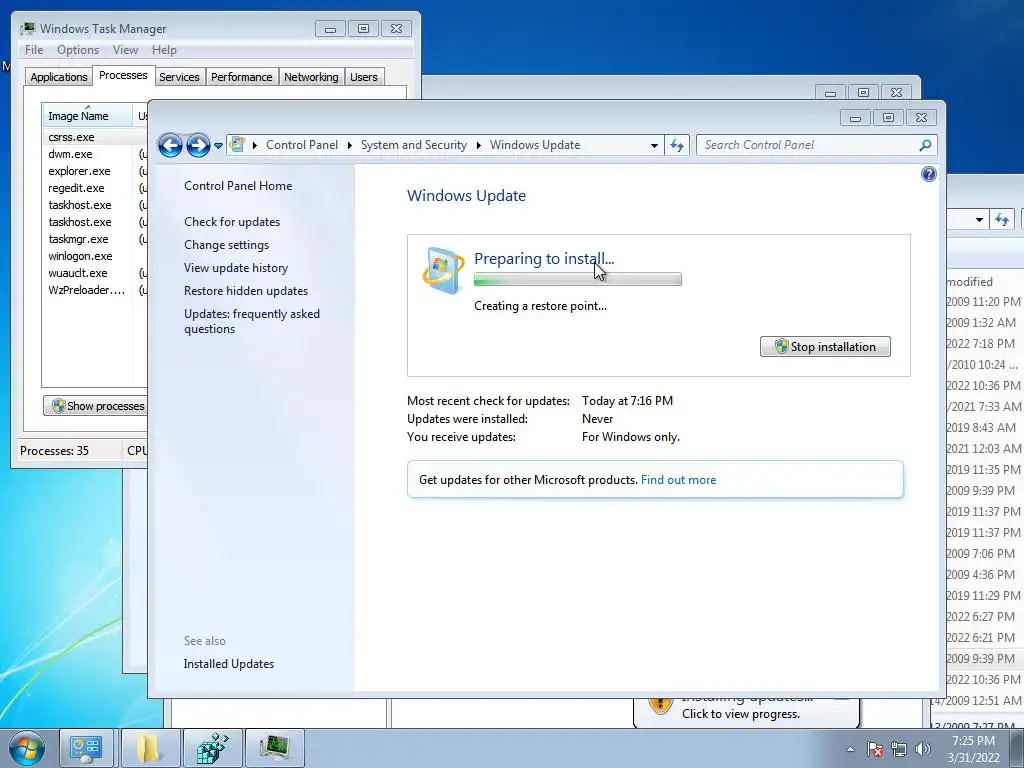This screenshot has height=768, width=1024.
Task: Open the clock showing 7:25 PM
Action: coord(973,749)
